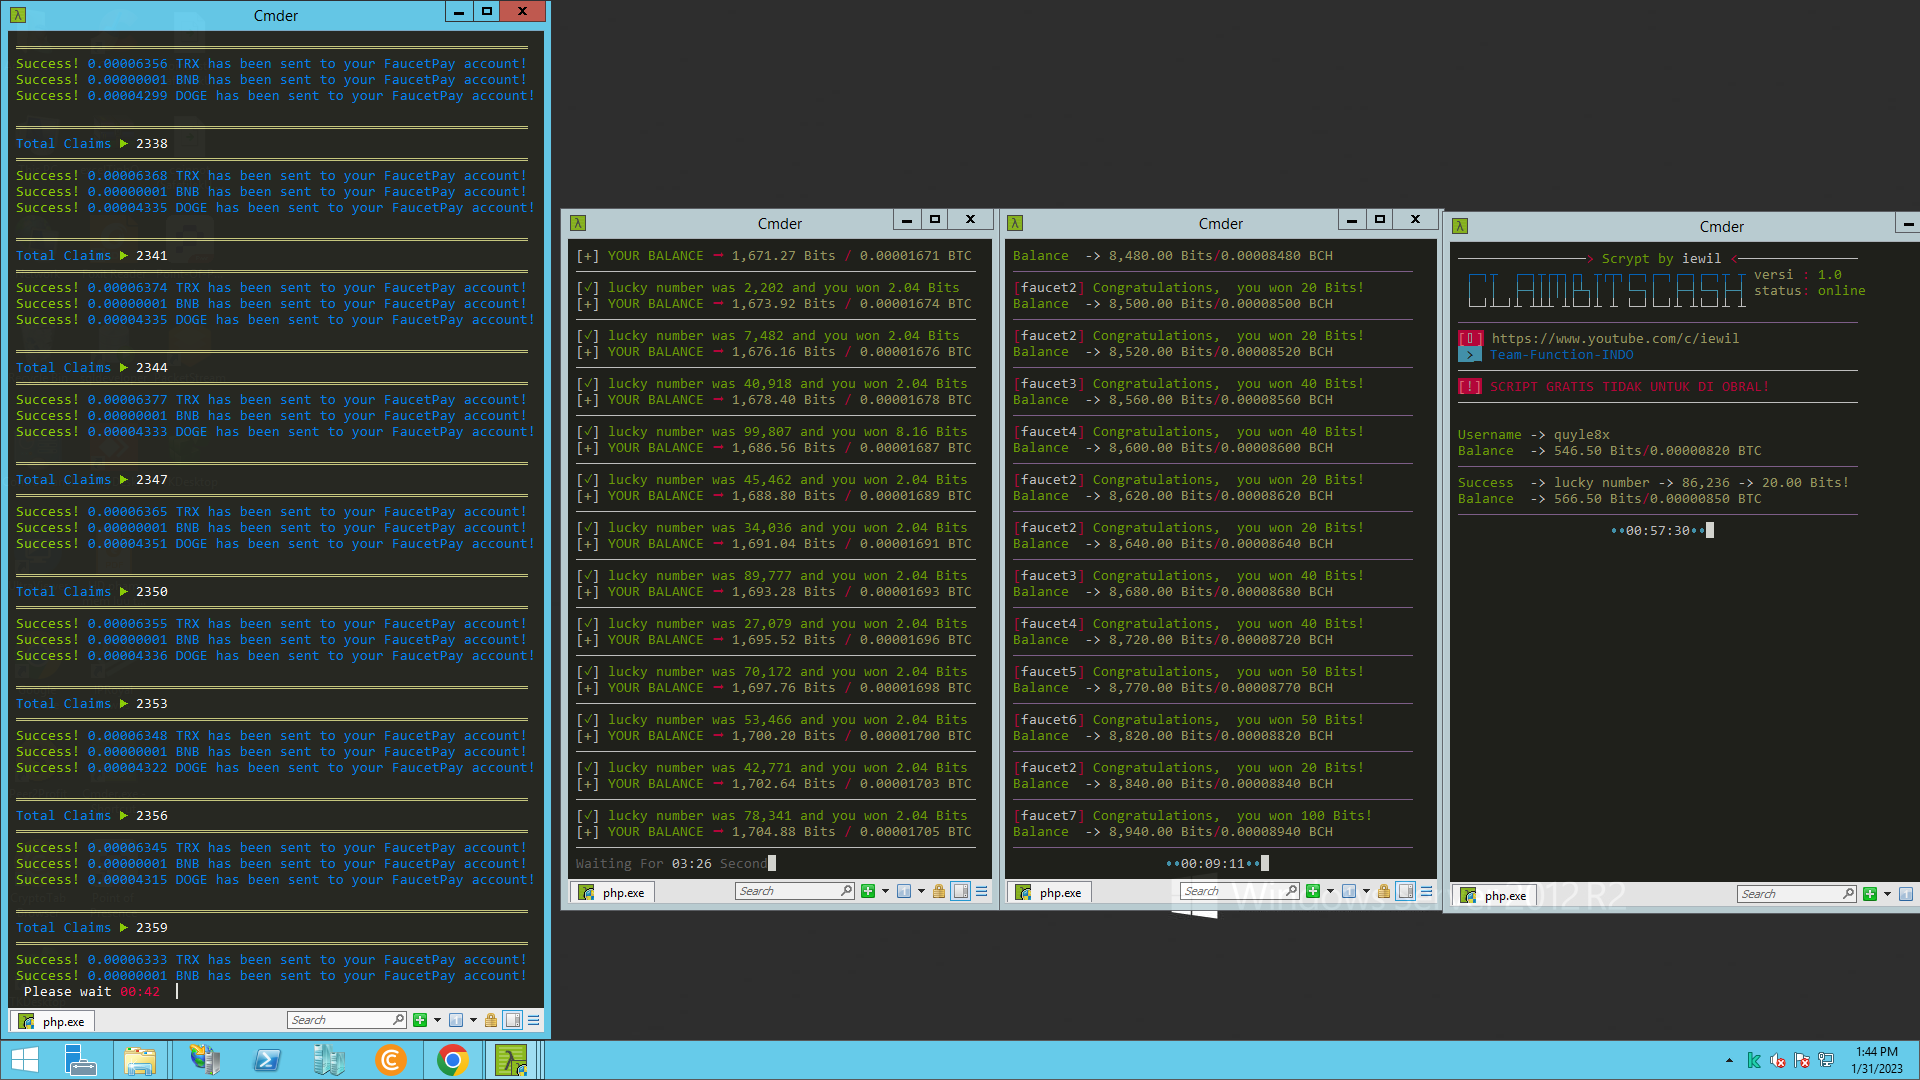Click the lambda title icon of the ClaimBits Cmder window
Viewport: 1920px width, 1080px height.
pyautogui.click(x=1460, y=226)
